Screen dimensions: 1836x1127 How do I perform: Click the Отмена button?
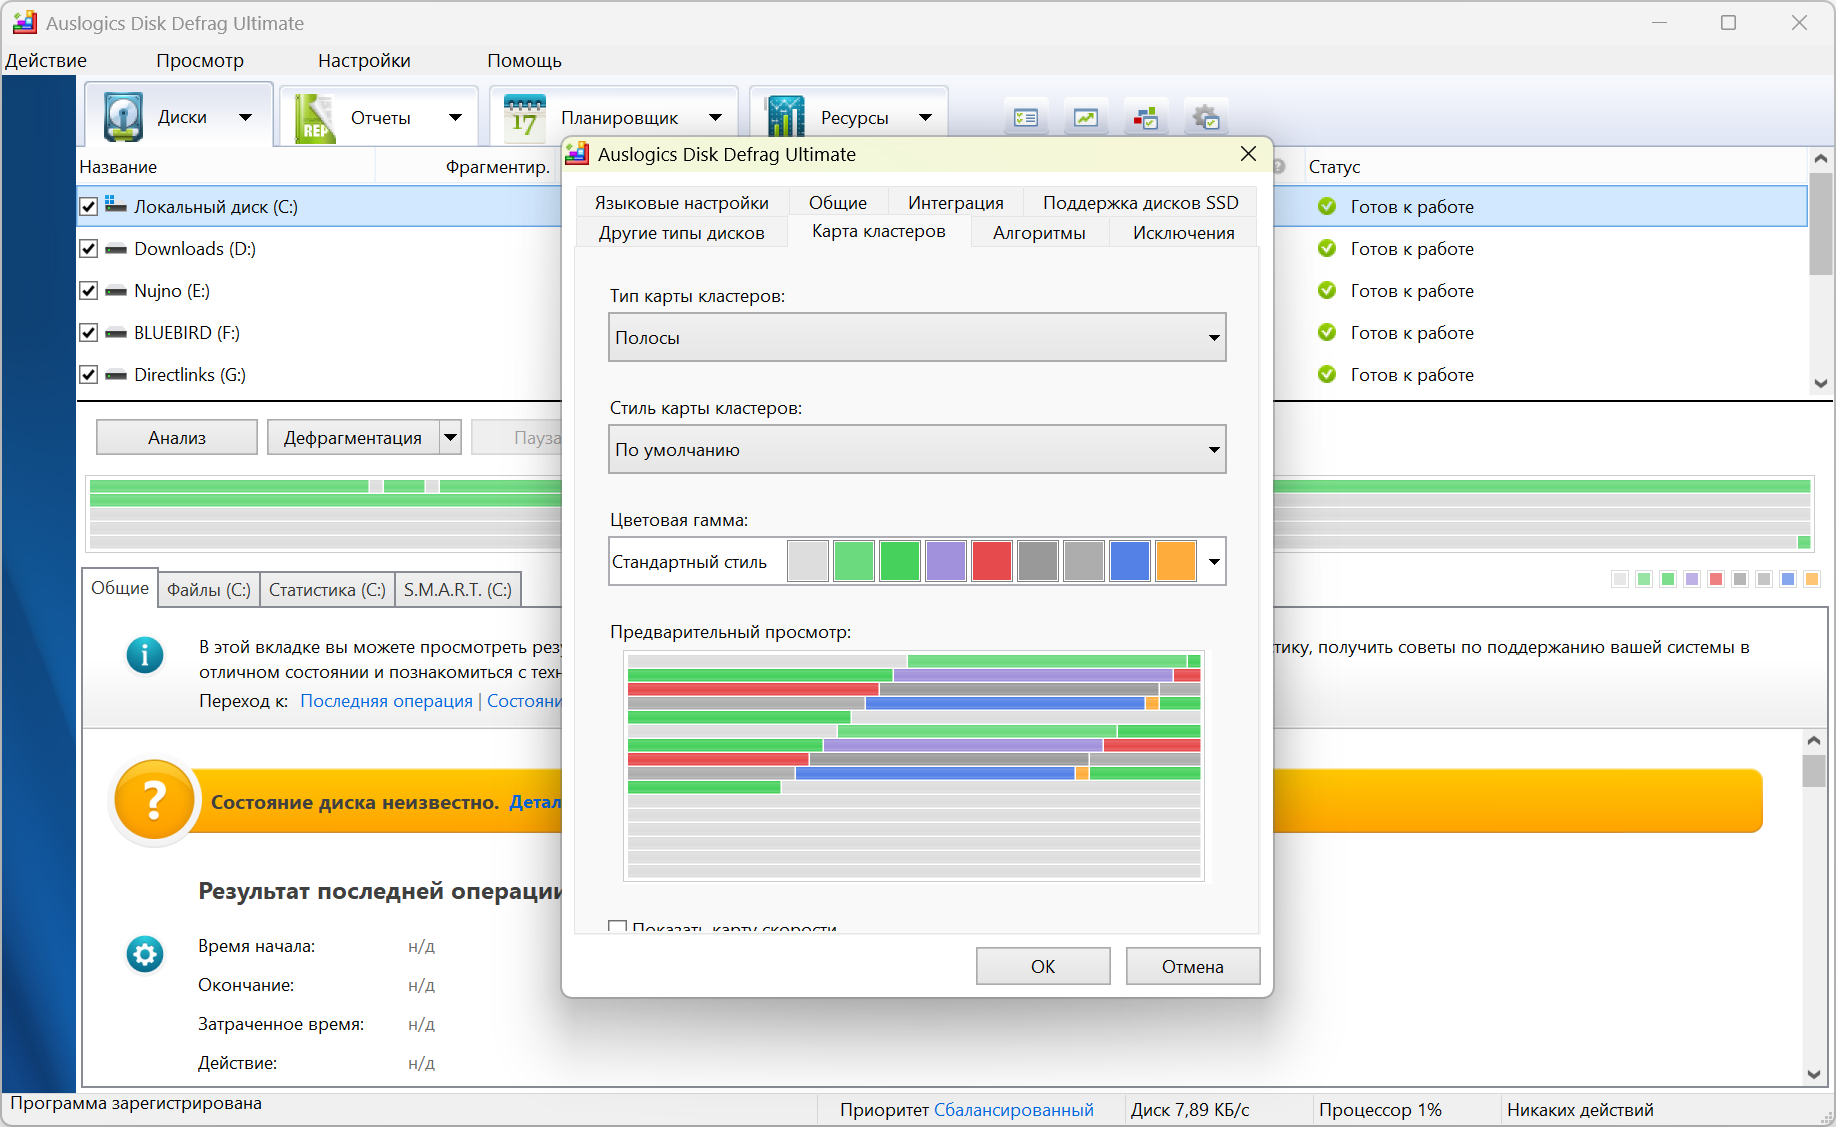pos(1193,966)
